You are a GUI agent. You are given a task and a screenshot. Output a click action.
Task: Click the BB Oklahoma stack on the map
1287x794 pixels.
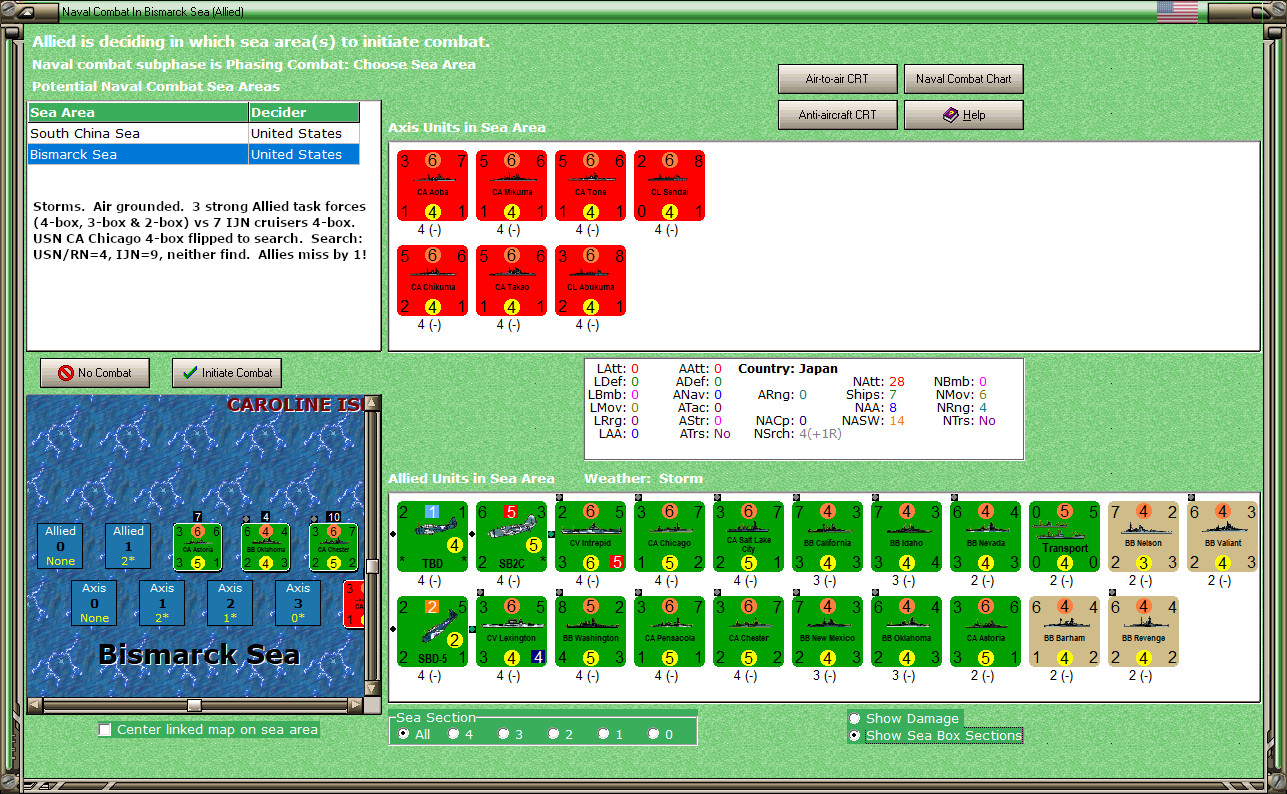tap(266, 547)
